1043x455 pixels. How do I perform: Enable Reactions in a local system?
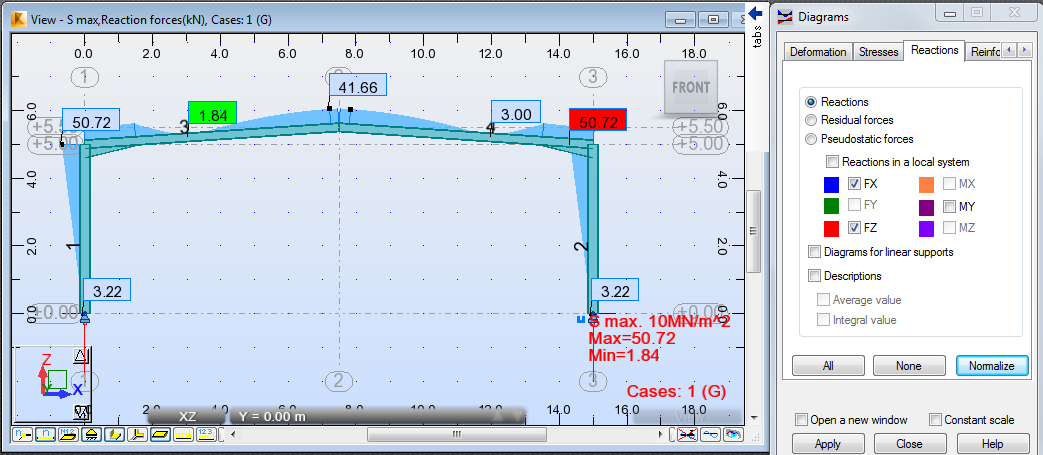tap(832, 162)
